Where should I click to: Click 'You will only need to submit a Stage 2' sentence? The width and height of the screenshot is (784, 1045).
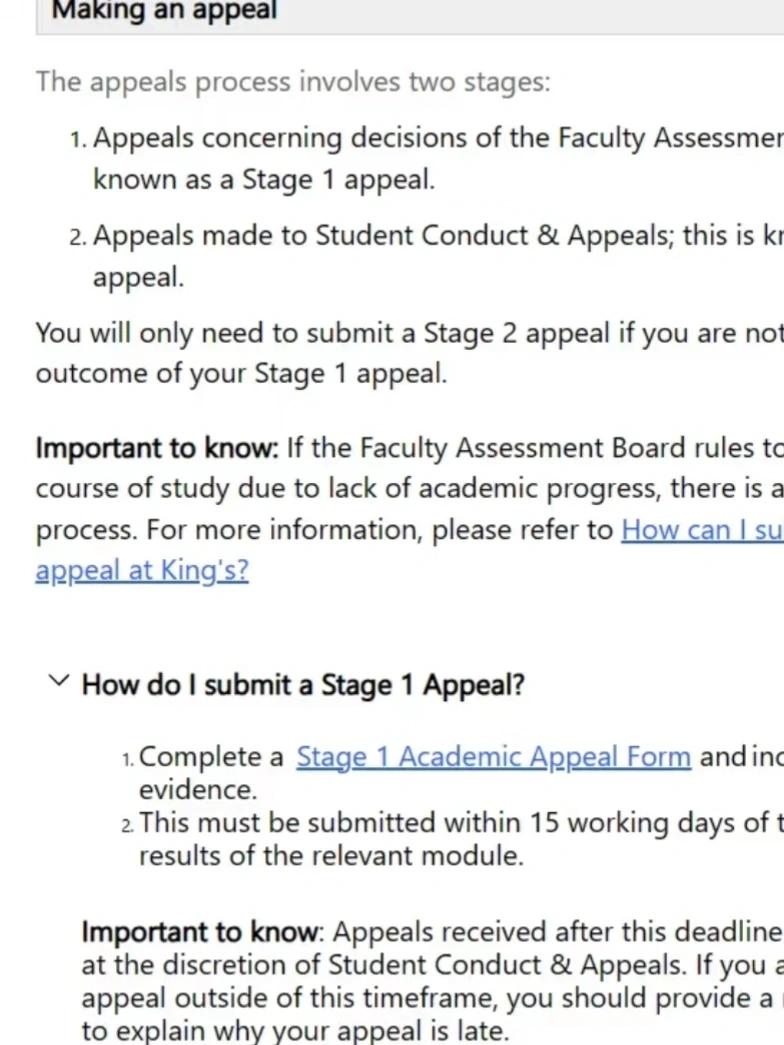point(409,333)
